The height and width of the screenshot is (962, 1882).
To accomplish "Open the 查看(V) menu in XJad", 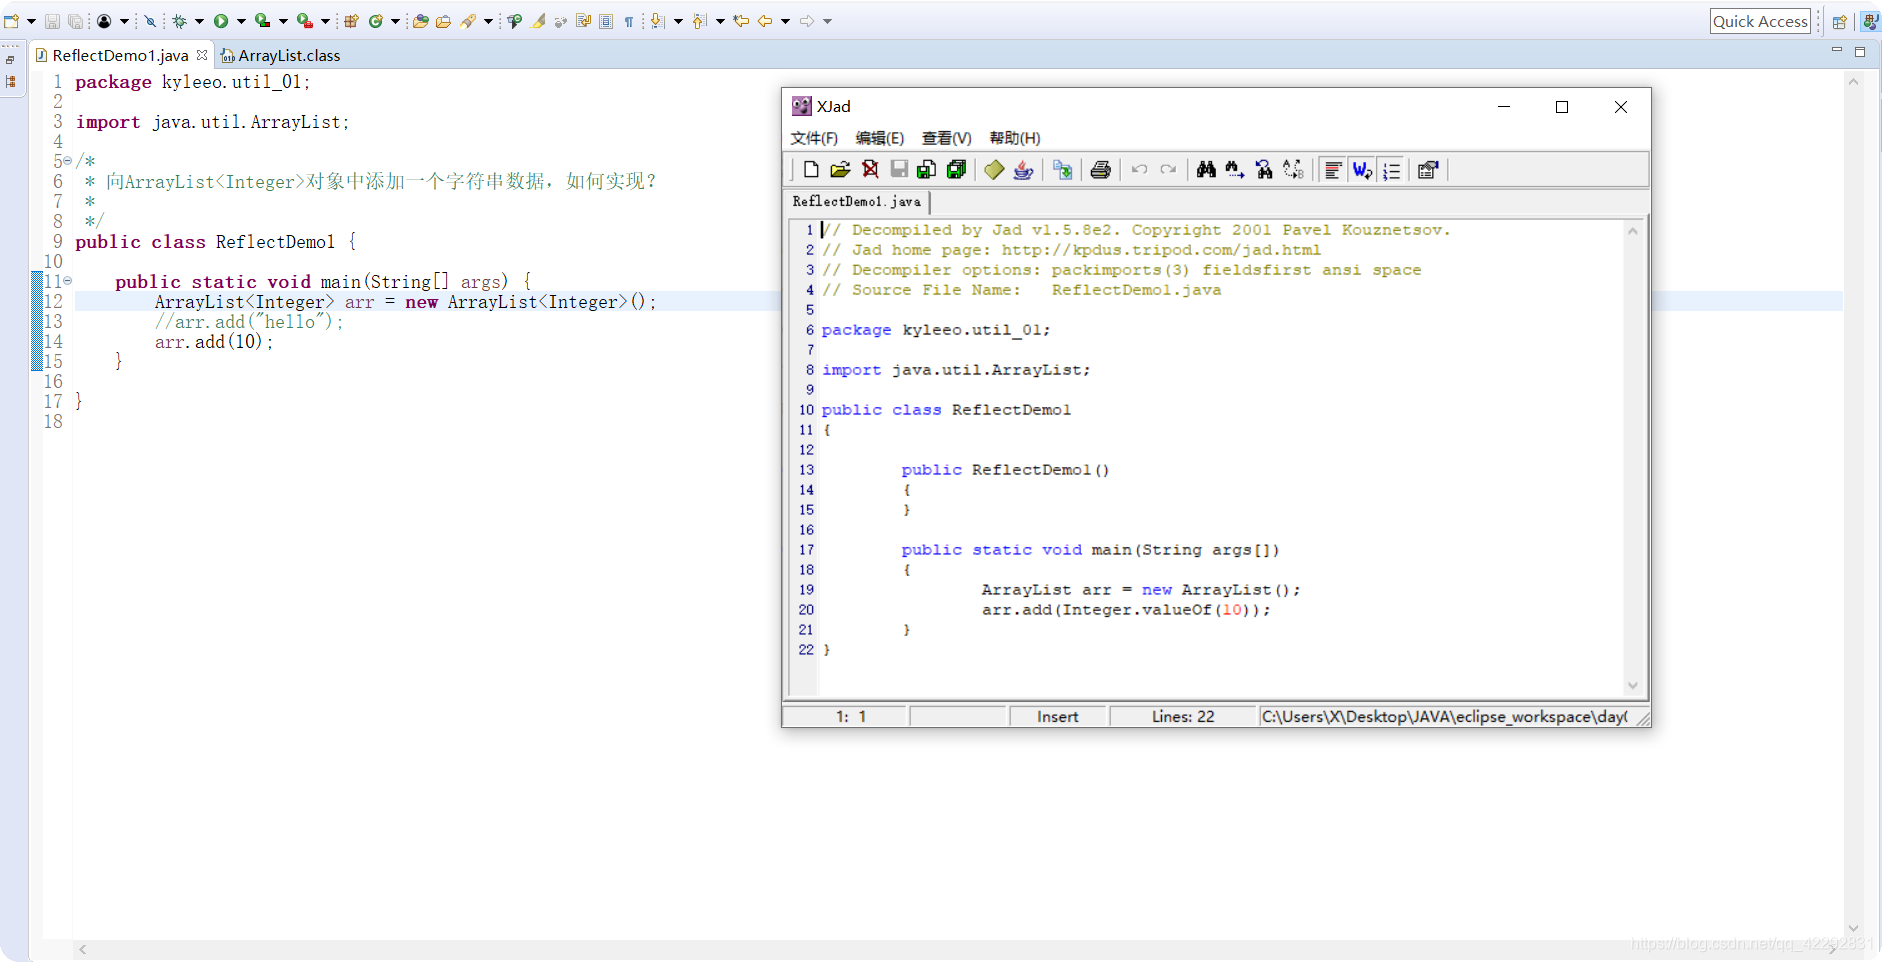I will (944, 138).
